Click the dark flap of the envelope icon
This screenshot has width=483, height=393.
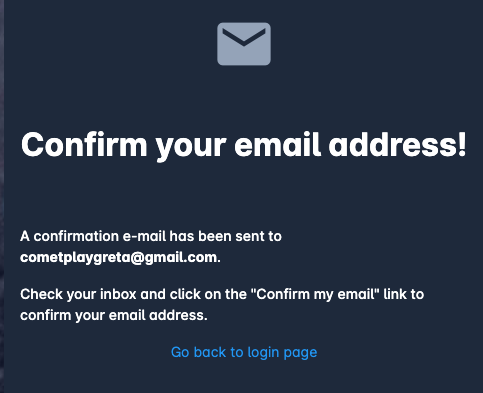pos(244,37)
